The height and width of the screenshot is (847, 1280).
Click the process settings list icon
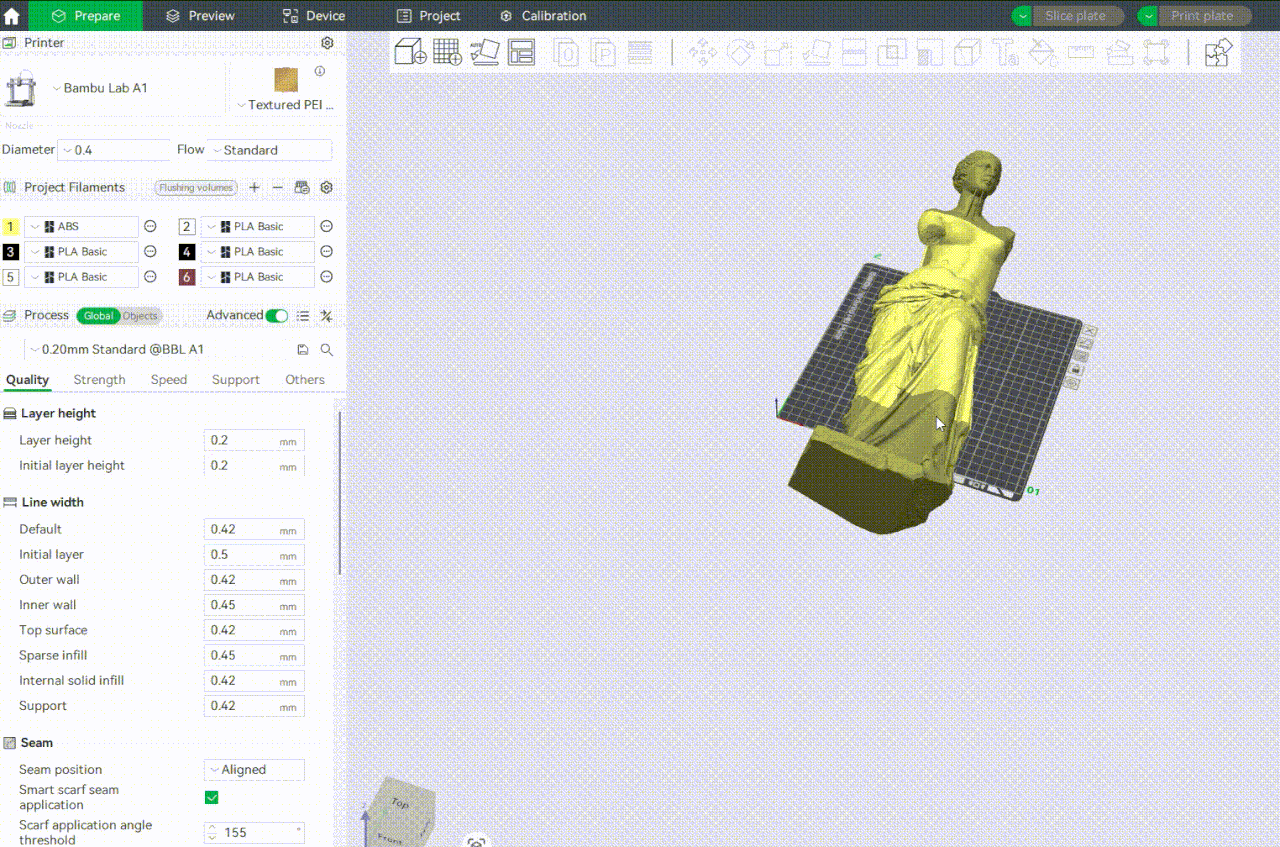[303, 315]
